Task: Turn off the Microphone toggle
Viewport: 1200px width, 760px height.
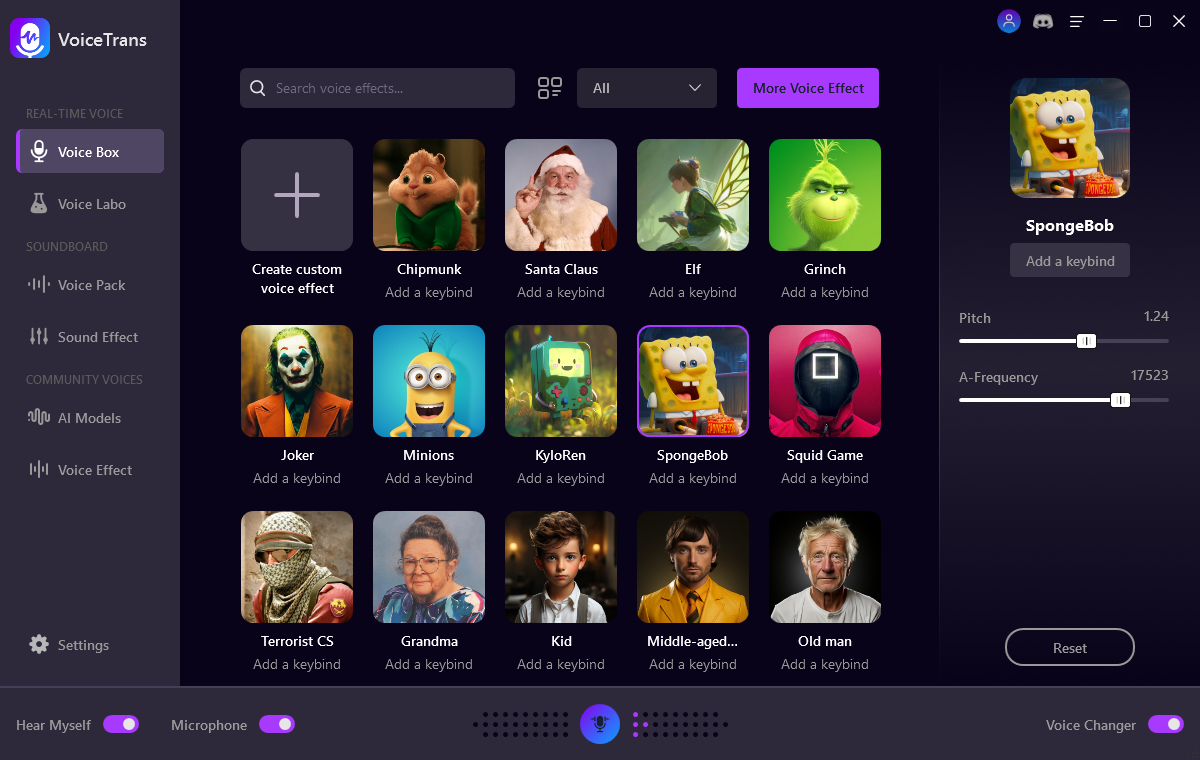Action: pyautogui.click(x=277, y=724)
